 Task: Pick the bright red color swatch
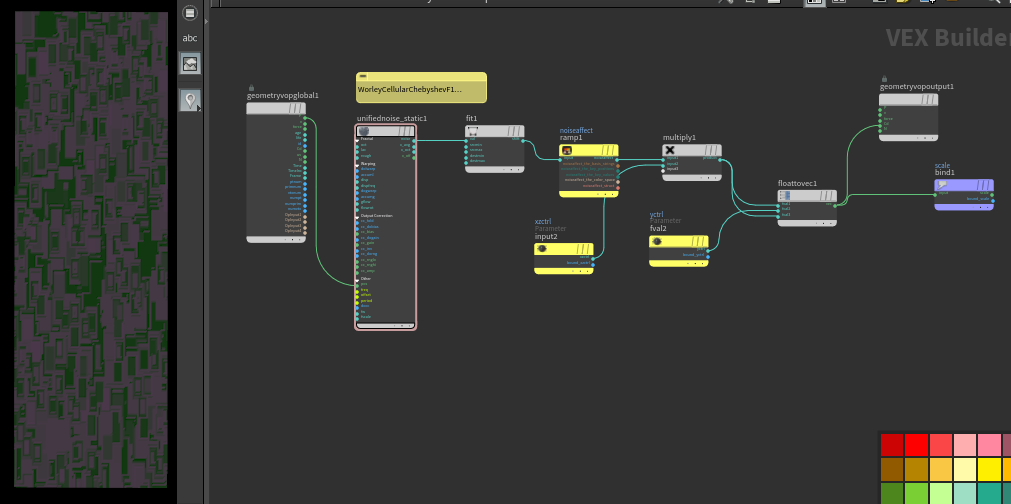pyautogui.click(x=916, y=444)
